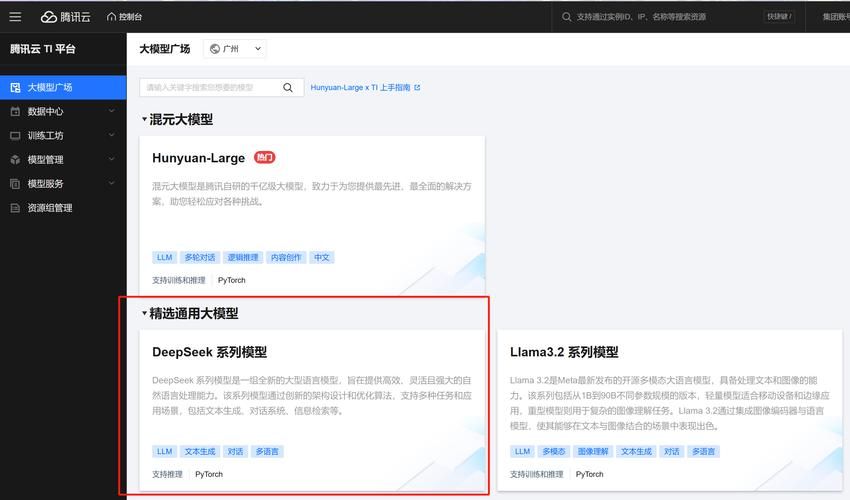850x500 pixels.
Task: Click the LLM tag on DeepSeek card
Action: 164,451
